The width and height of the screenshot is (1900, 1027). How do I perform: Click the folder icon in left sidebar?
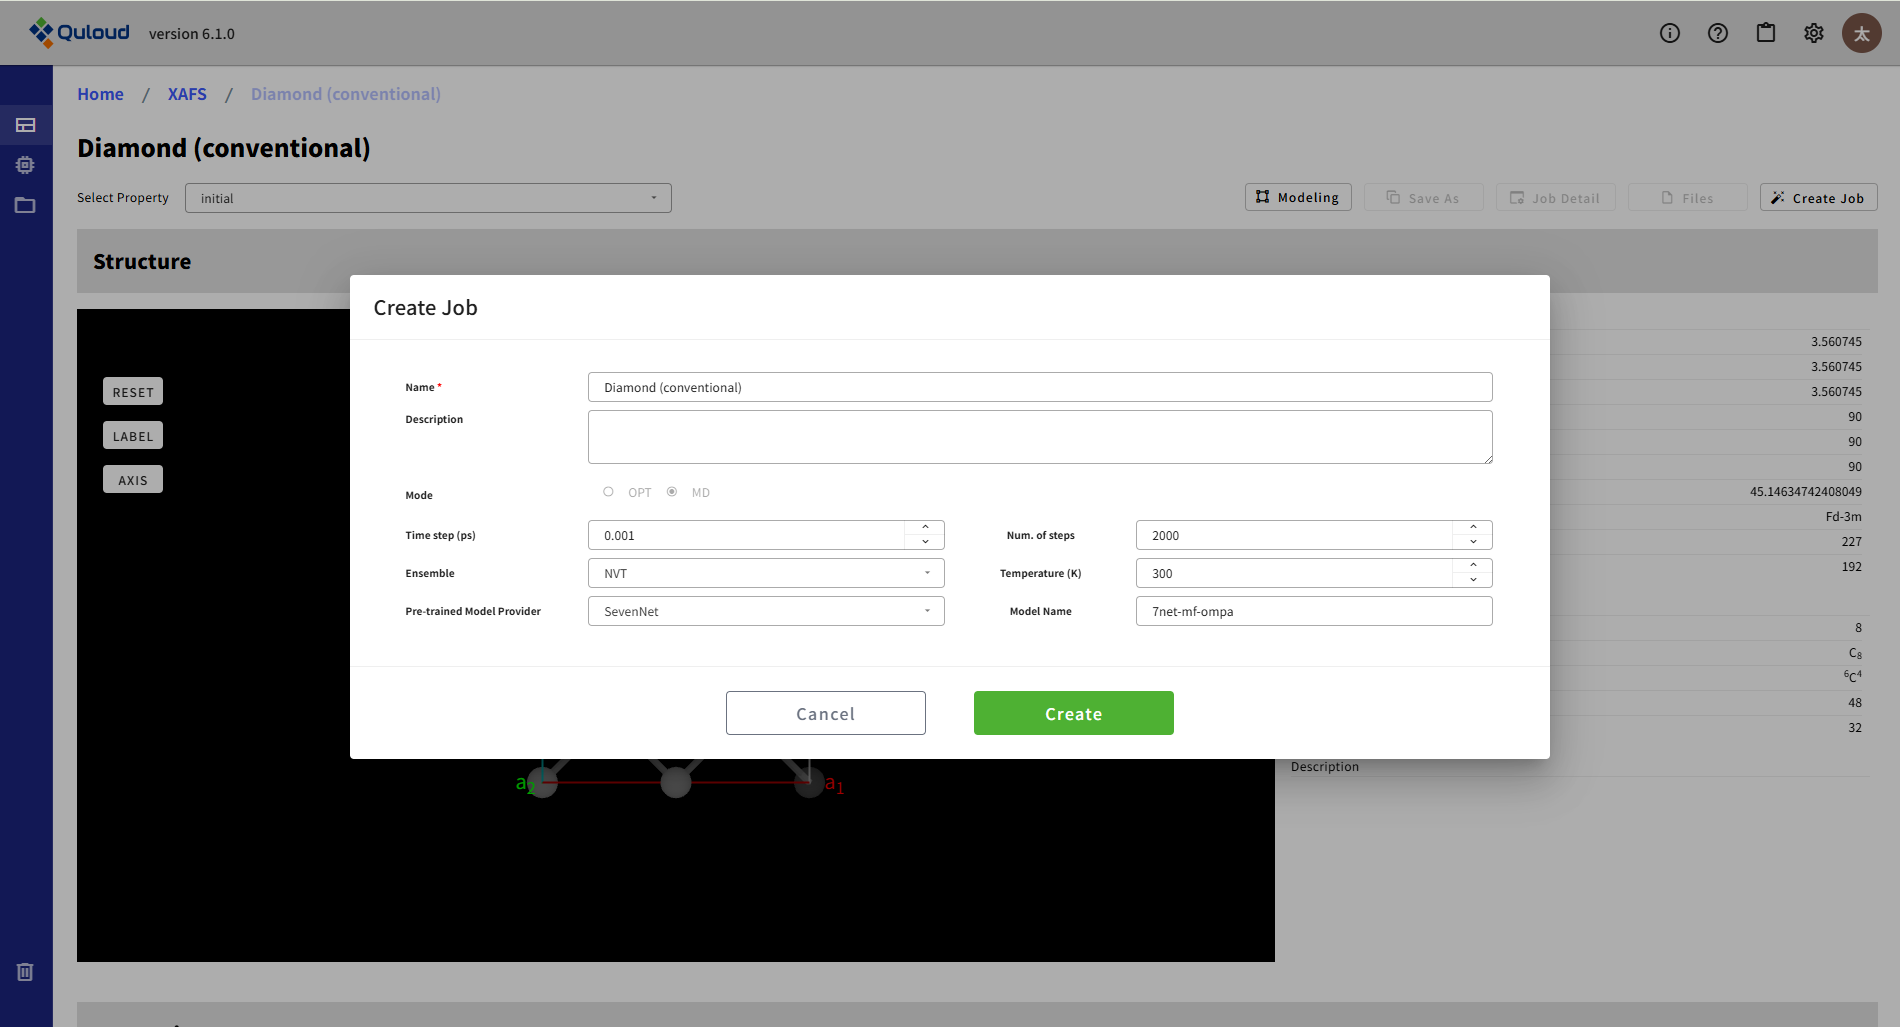(x=25, y=205)
